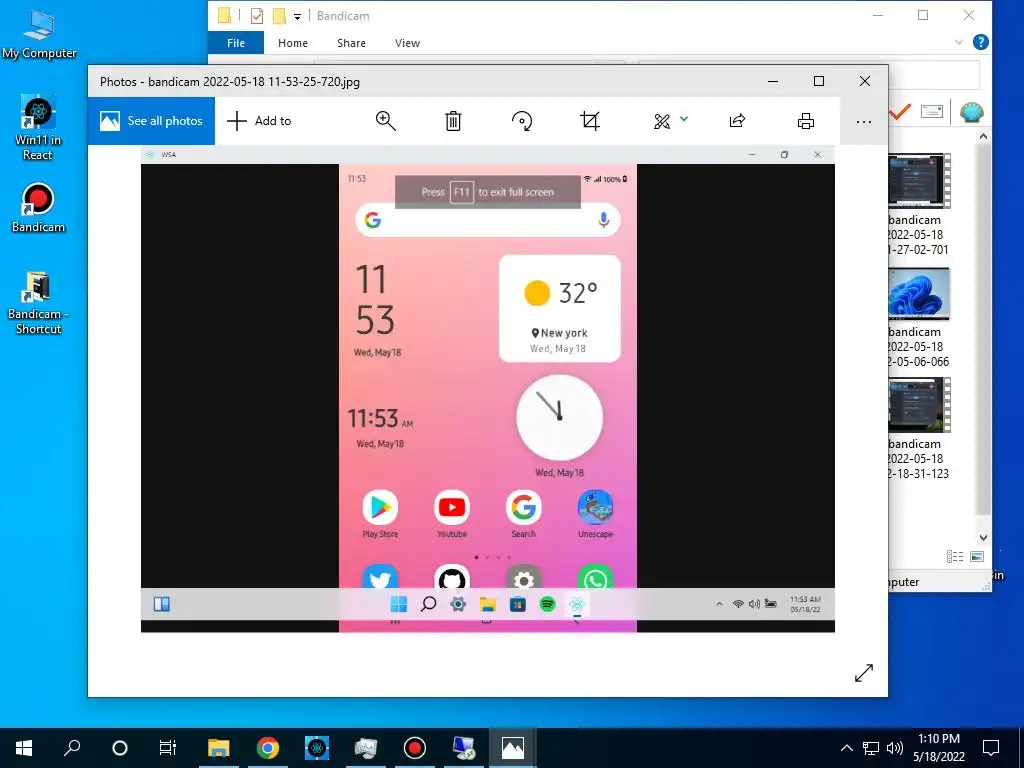Open Bandicam recorder on taskbar
Screen dimensions: 1024x768
click(x=414, y=748)
